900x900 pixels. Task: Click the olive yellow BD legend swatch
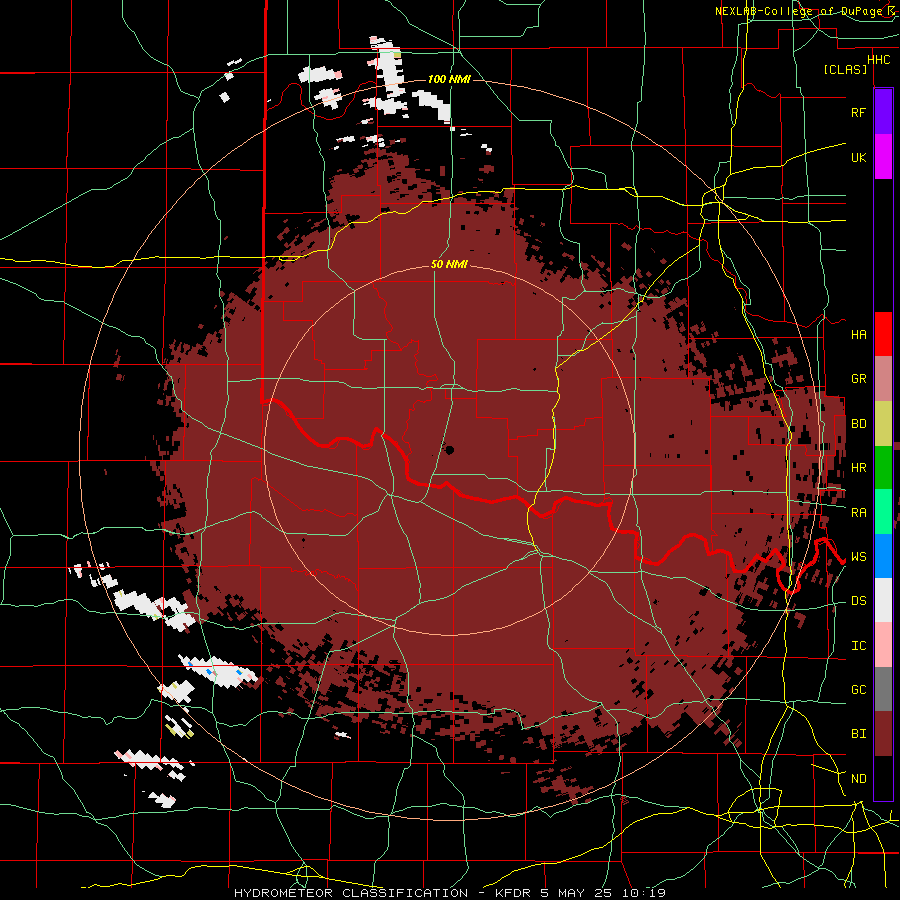tap(883, 423)
